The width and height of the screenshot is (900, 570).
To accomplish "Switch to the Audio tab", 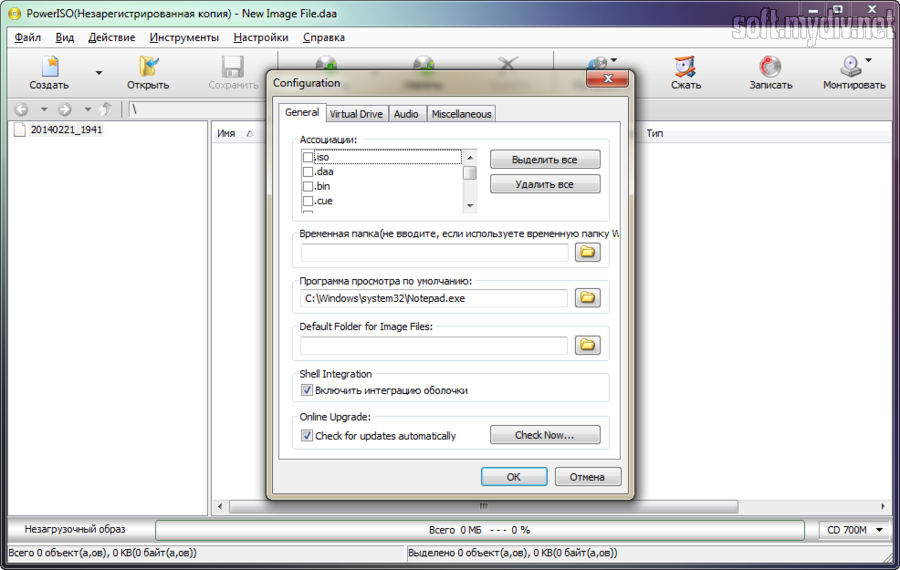I will click(x=406, y=114).
